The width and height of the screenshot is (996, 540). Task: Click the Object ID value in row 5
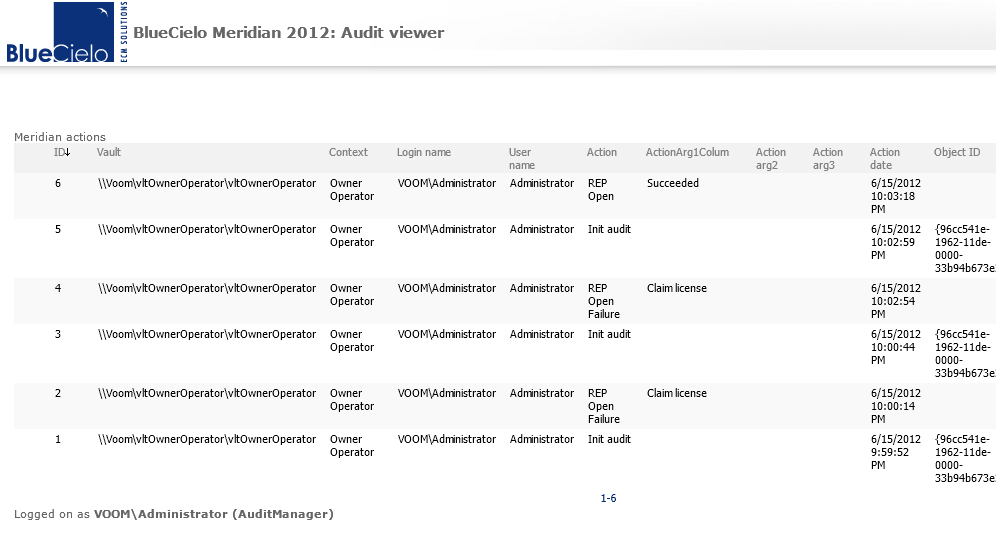(965, 248)
